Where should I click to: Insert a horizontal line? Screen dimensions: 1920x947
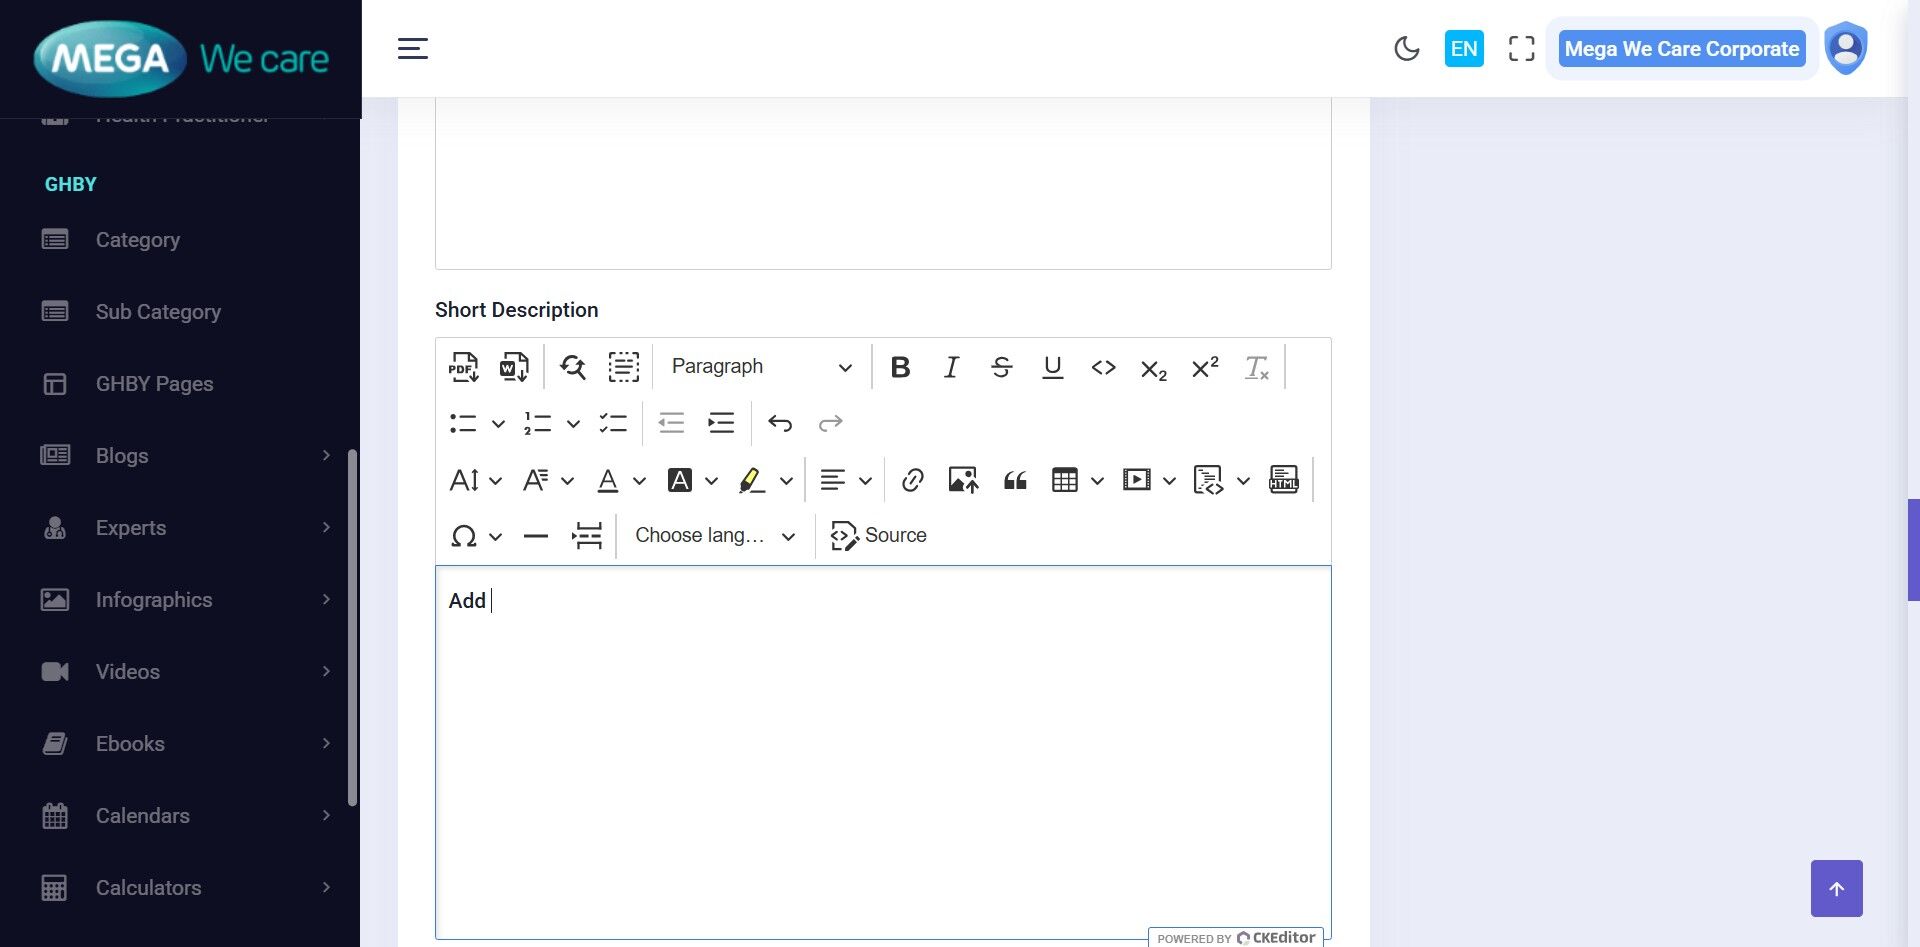click(536, 536)
